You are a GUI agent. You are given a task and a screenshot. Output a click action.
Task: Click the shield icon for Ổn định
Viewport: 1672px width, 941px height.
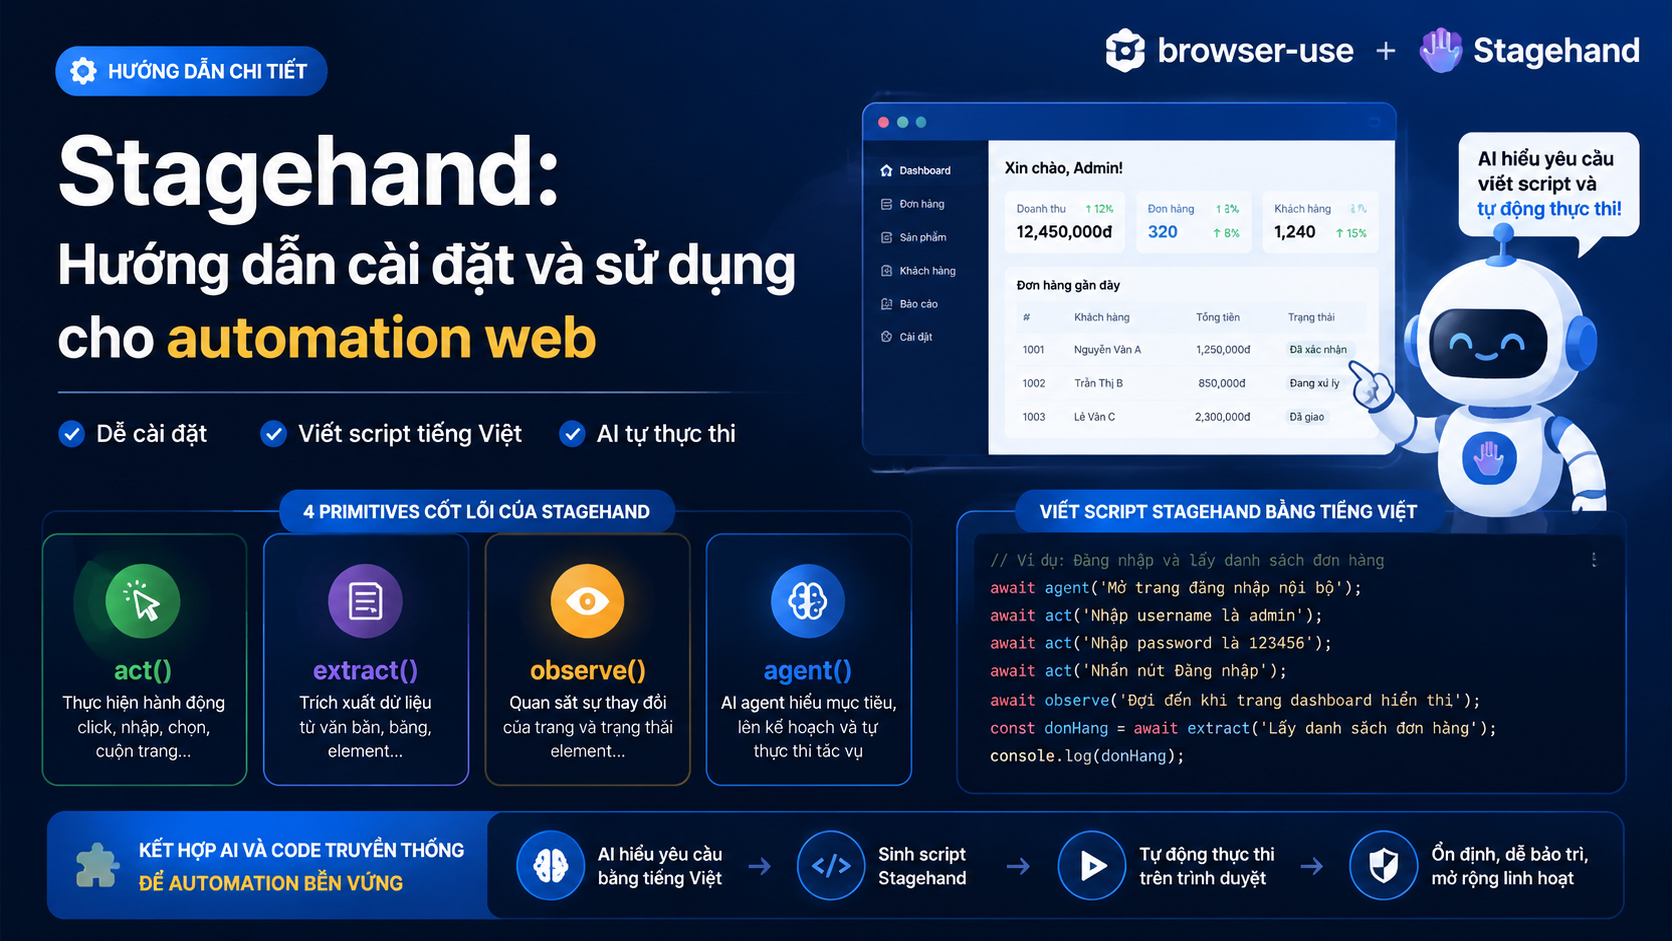tap(1383, 865)
